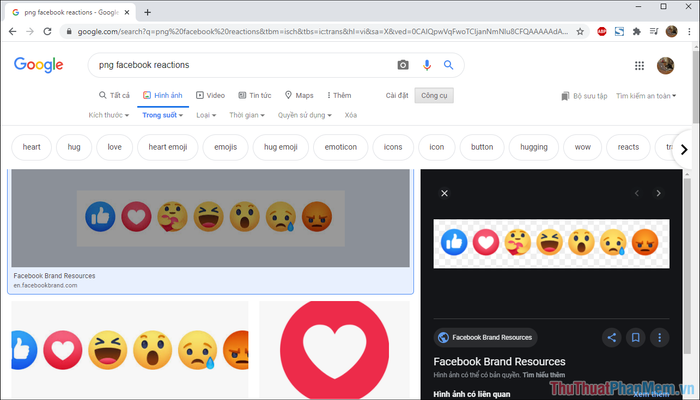Image resolution: width=700 pixels, height=400 pixels.
Task: Start voice search with microphone icon
Action: [x=427, y=65]
